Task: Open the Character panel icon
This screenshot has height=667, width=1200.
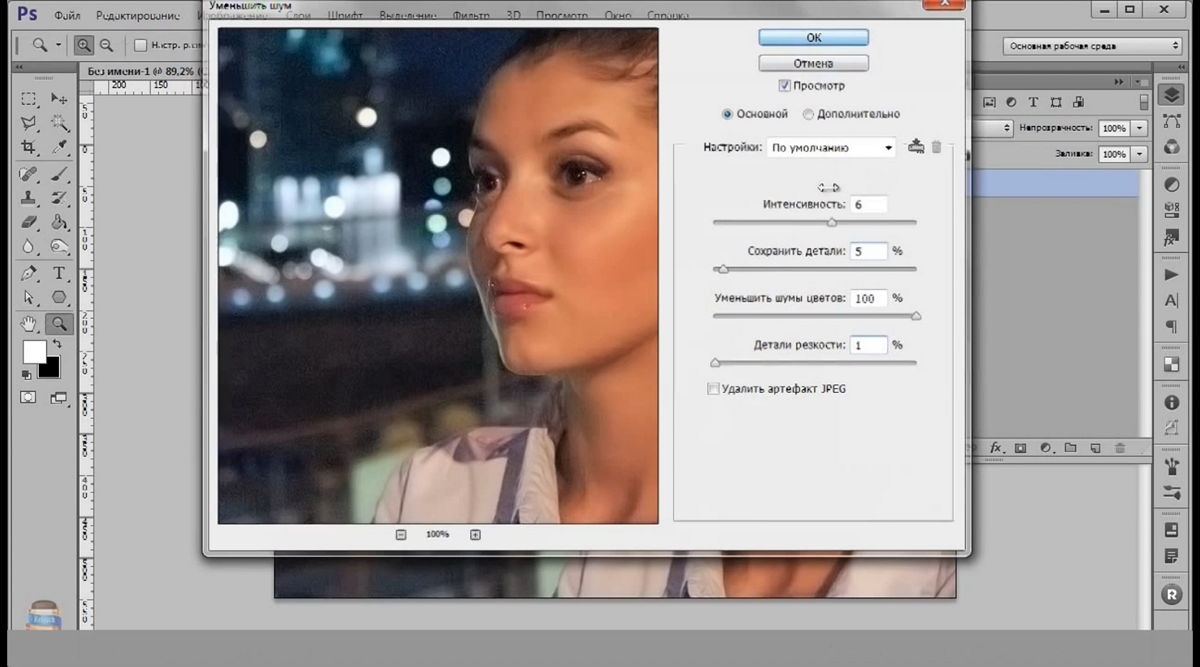Action: pyautogui.click(x=1171, y=300)
